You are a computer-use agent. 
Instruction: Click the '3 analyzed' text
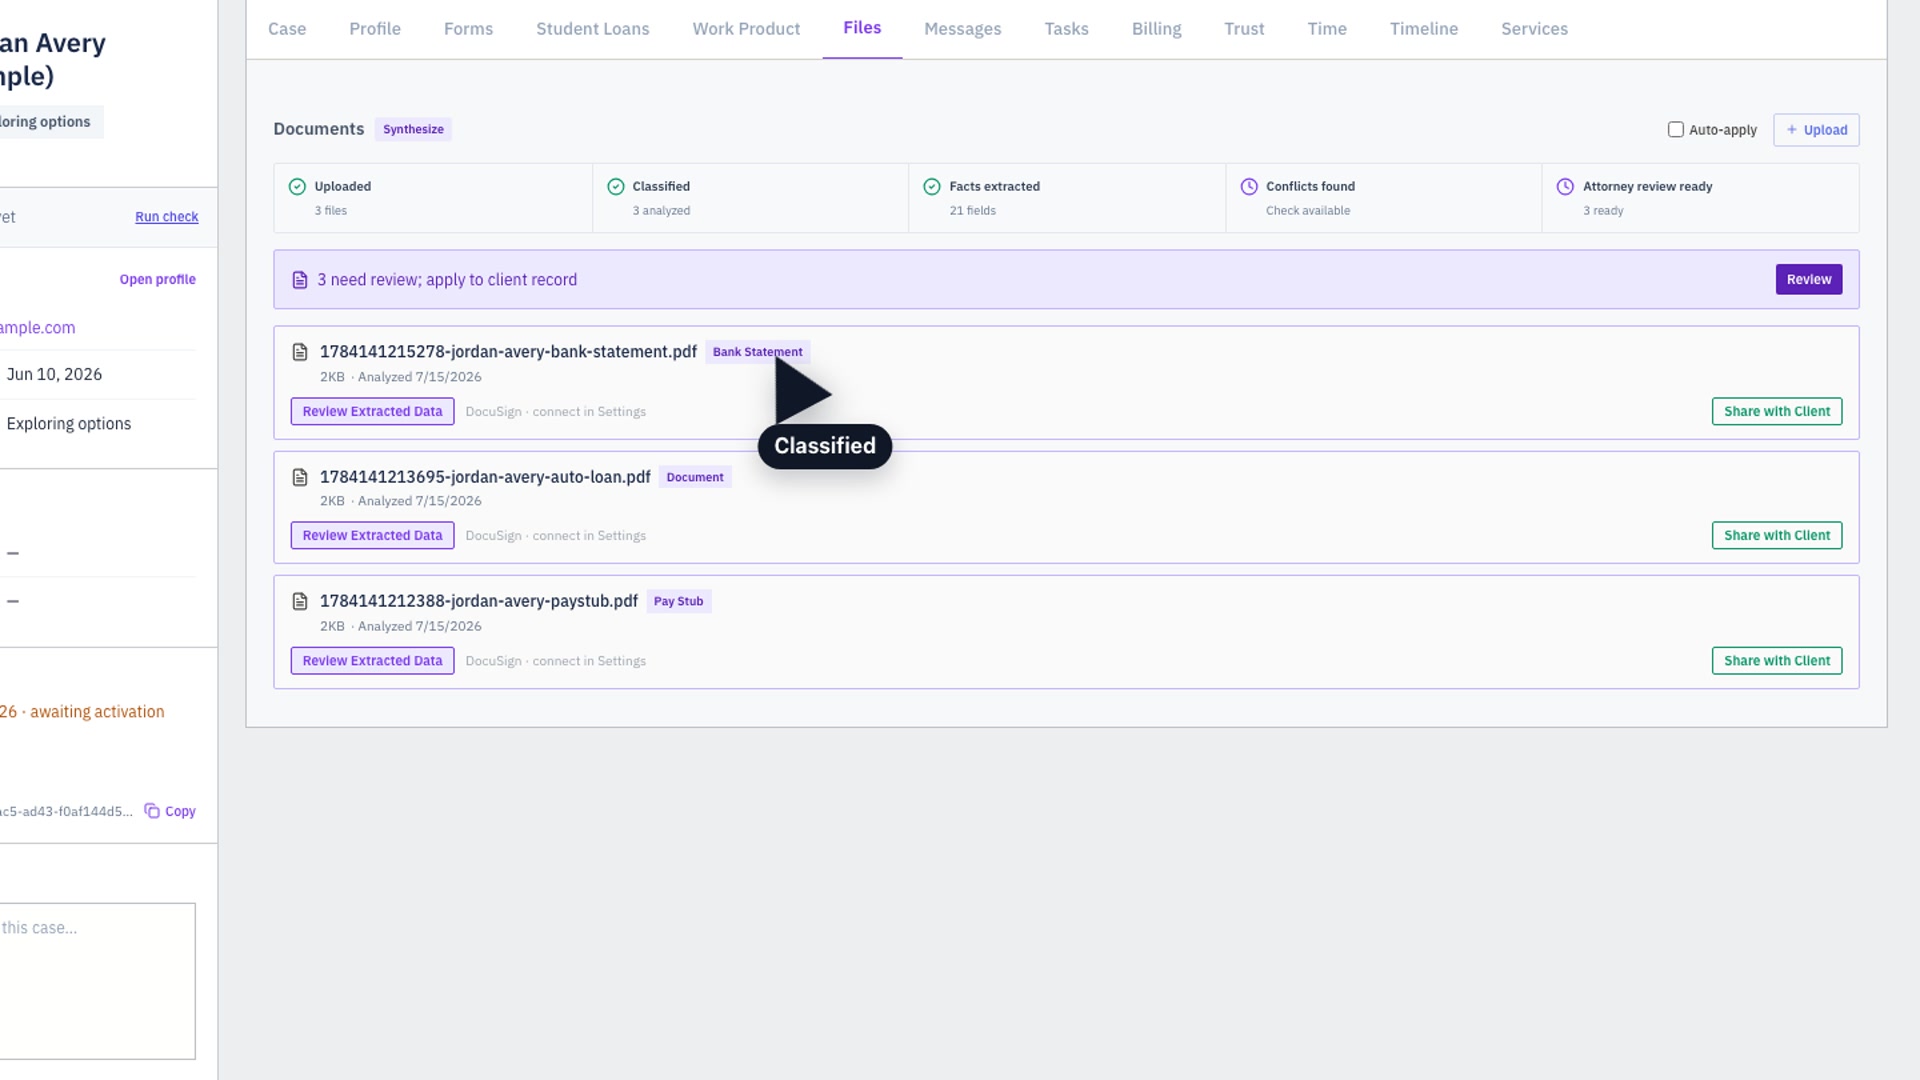coord(661,211)
